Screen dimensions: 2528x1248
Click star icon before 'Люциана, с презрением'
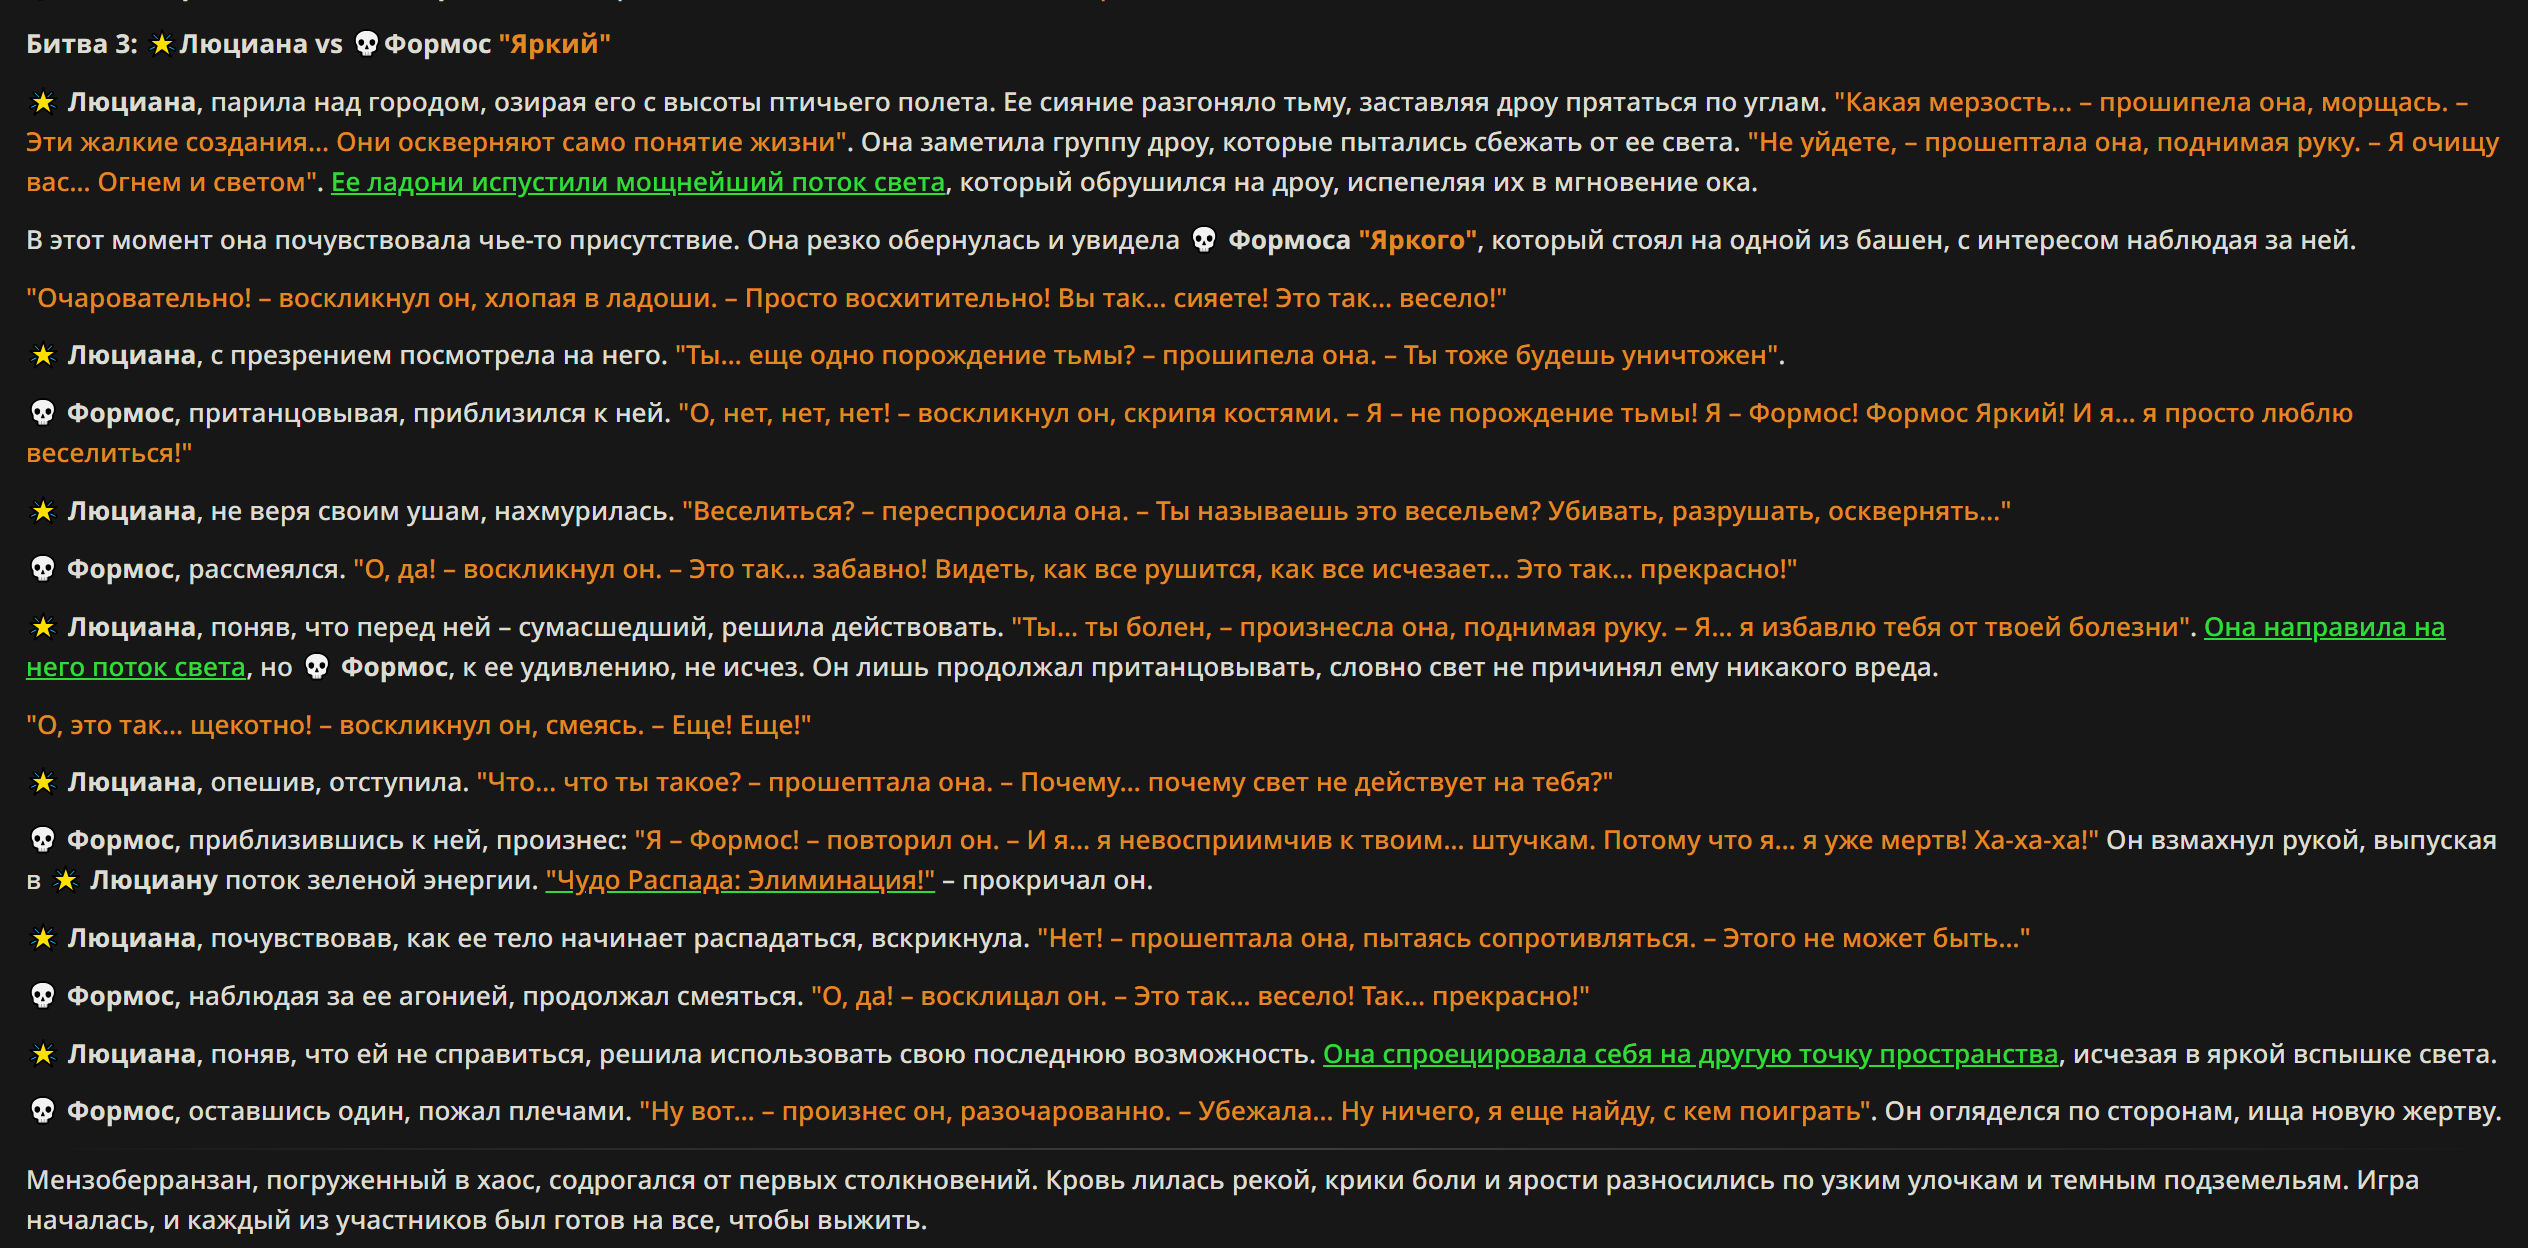(43, 355)
